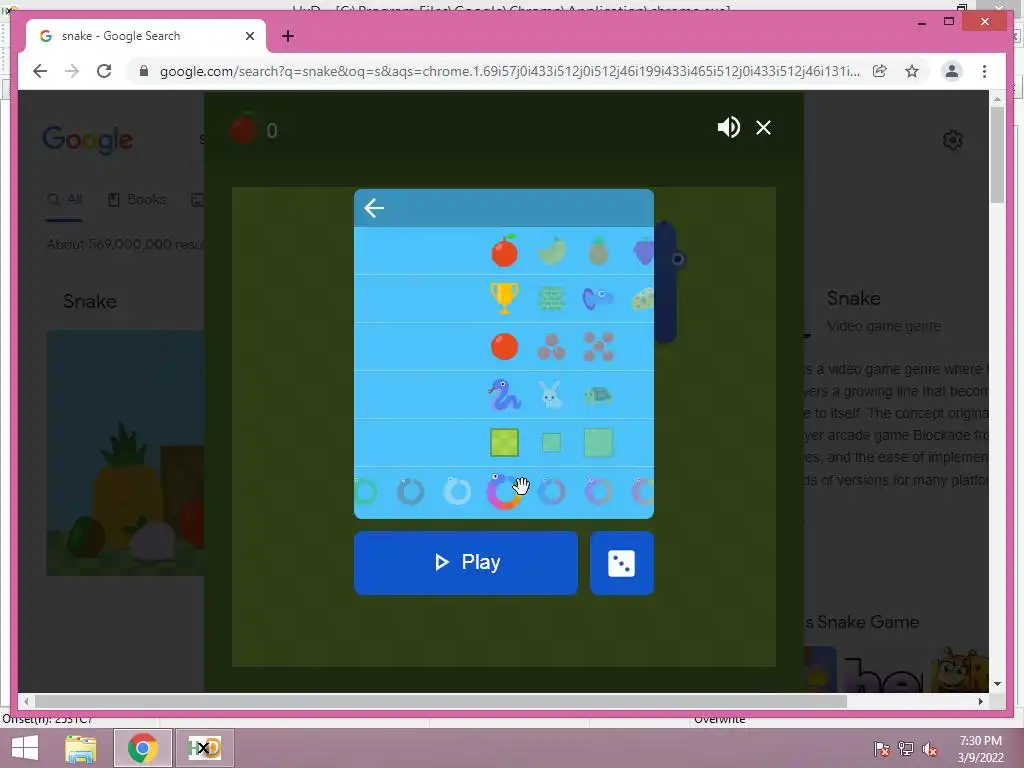Select the pineapple fruit option
The width and height of the screenshot is (1024, 768).
pos(598,251)
